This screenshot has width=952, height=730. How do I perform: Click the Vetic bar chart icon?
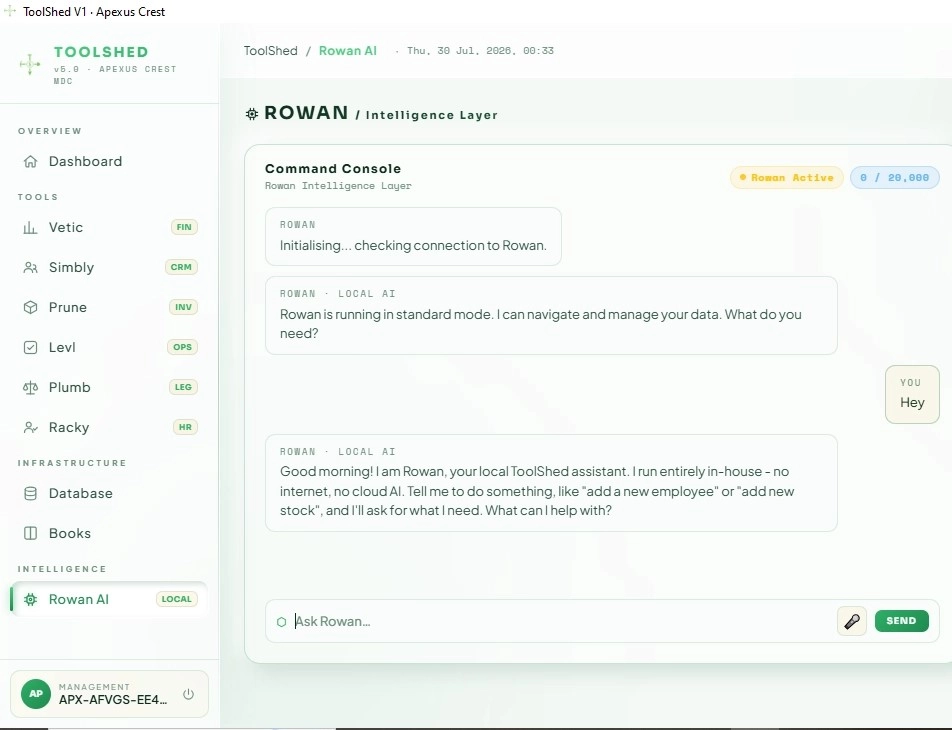click(30, 228)
